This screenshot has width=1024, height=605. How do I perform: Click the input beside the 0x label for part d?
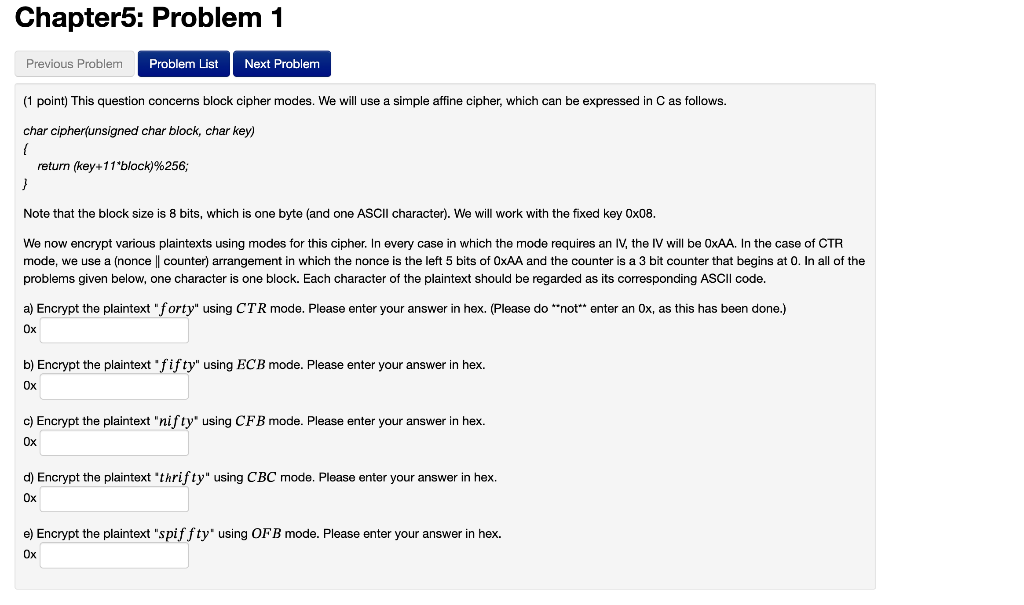(113, 498)
